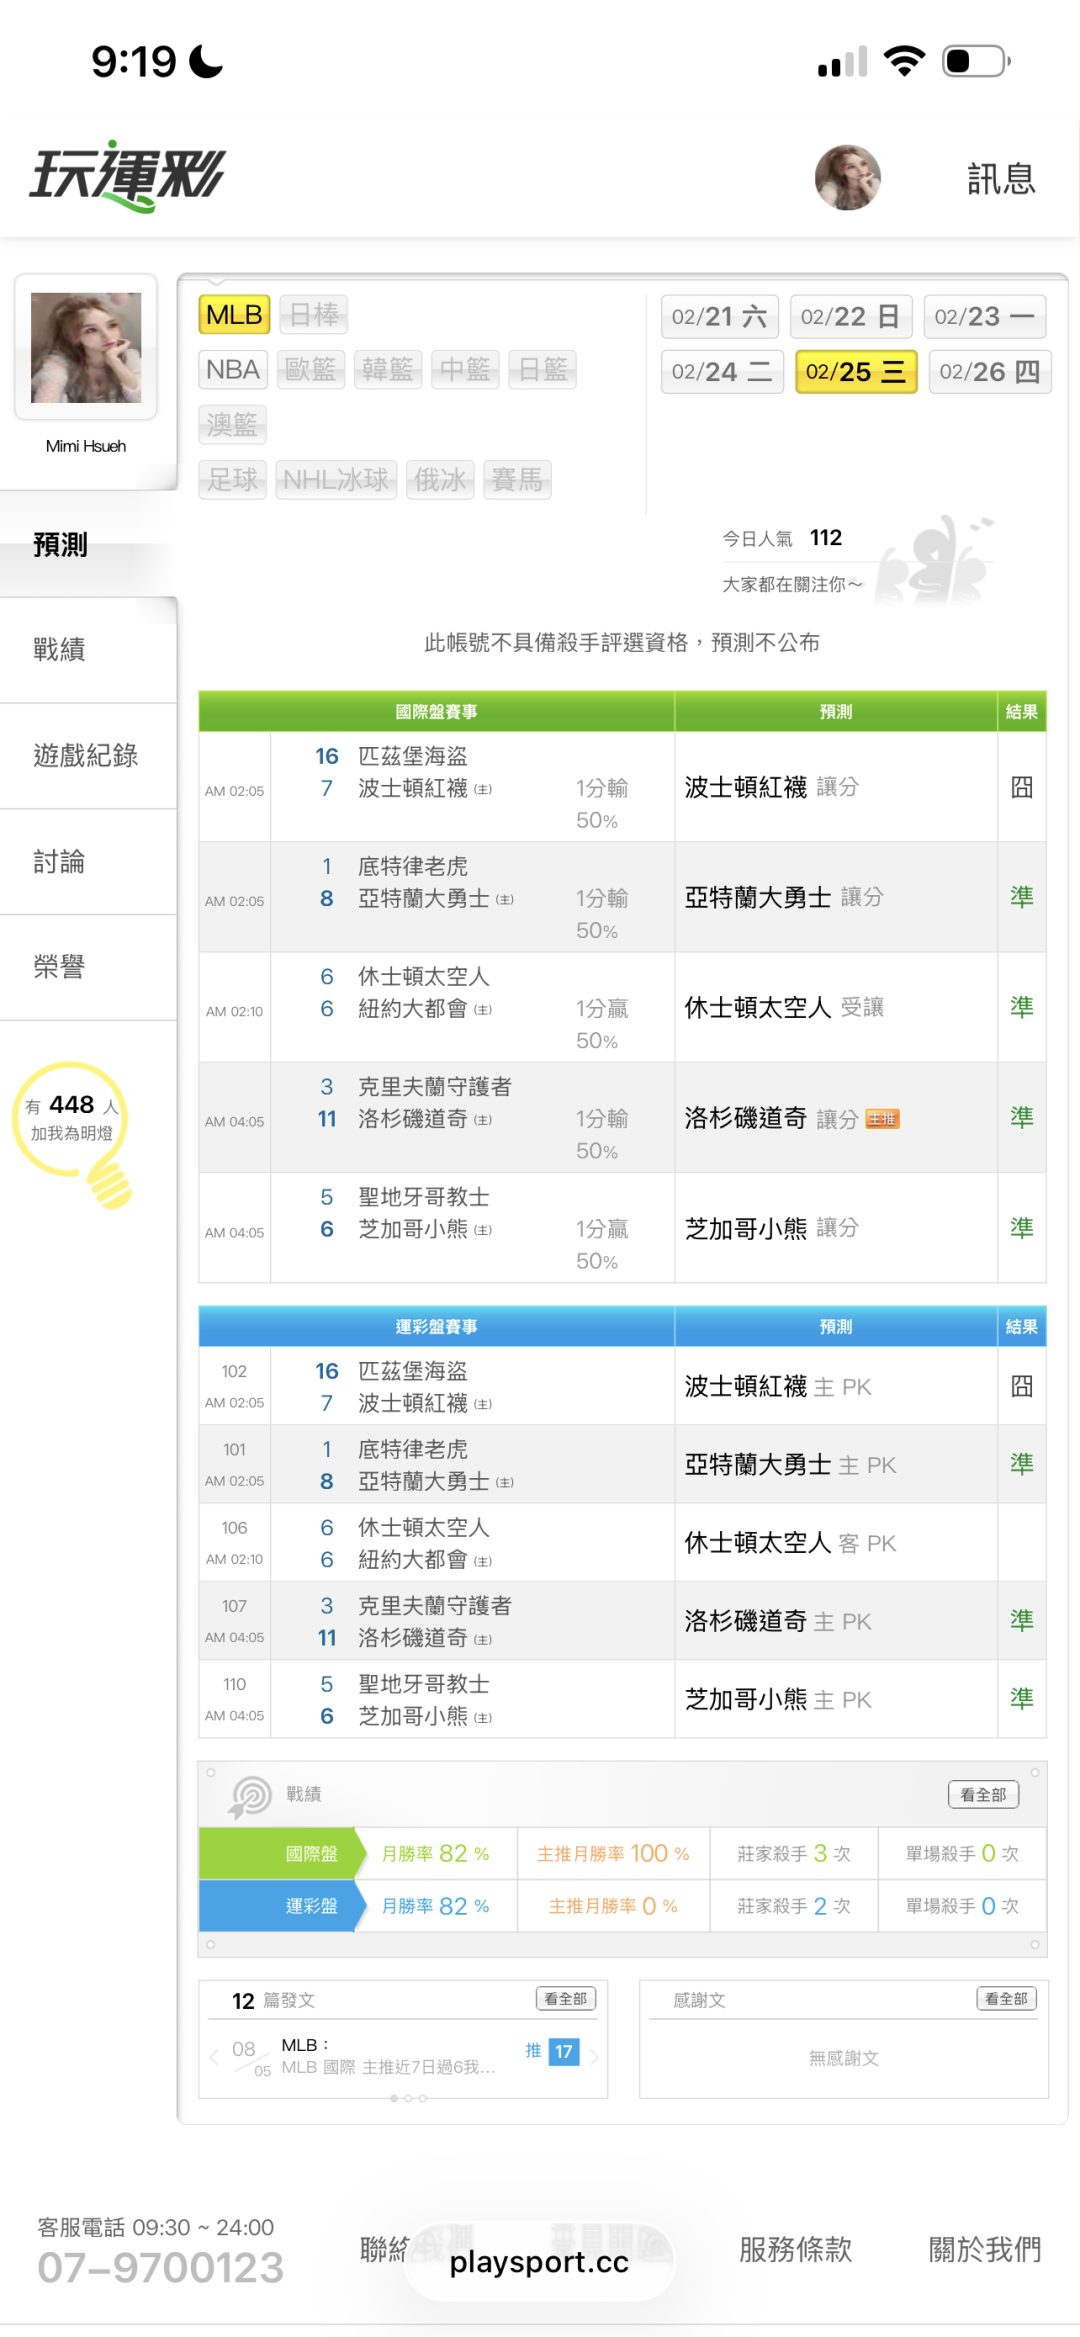Open the user avatar in the header
This screenshot has width=1080, height=2337.
(x=847, y=178)
